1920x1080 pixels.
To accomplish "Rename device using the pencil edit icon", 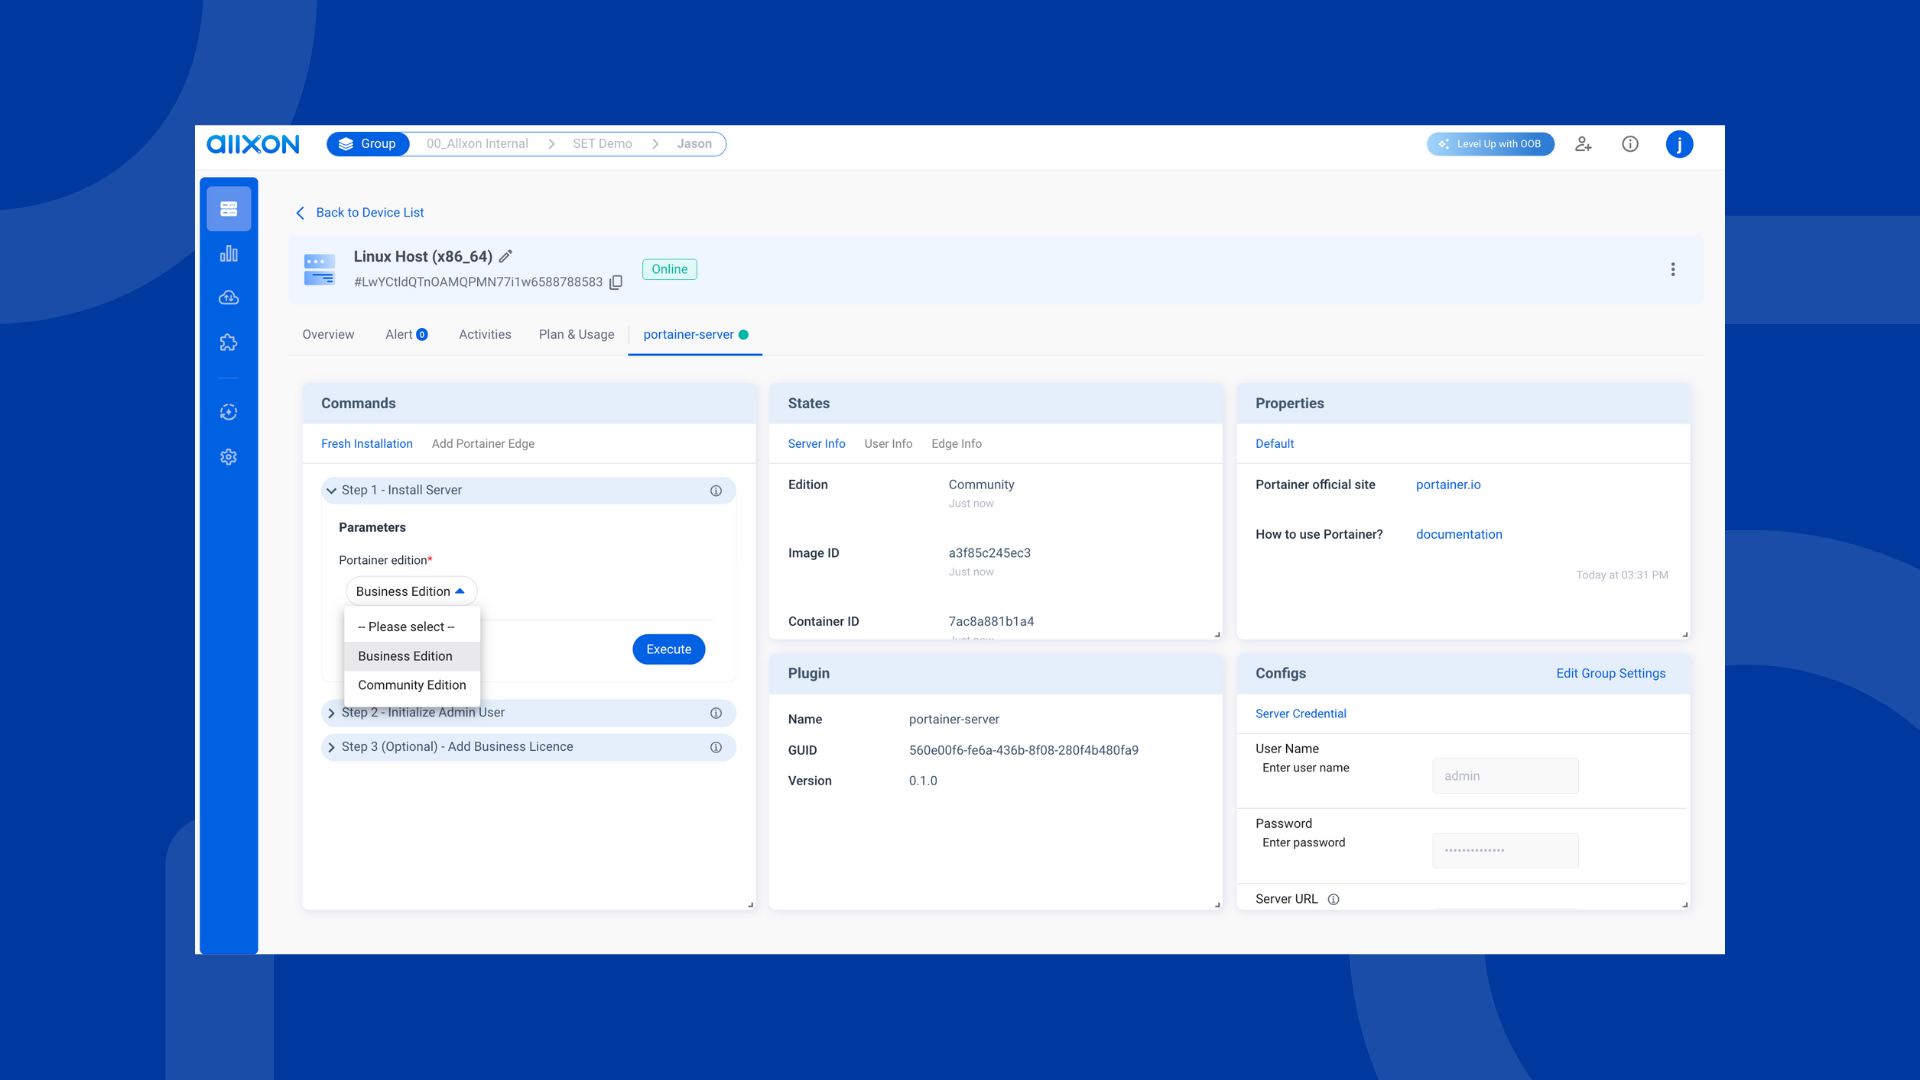I will point(506,256).
